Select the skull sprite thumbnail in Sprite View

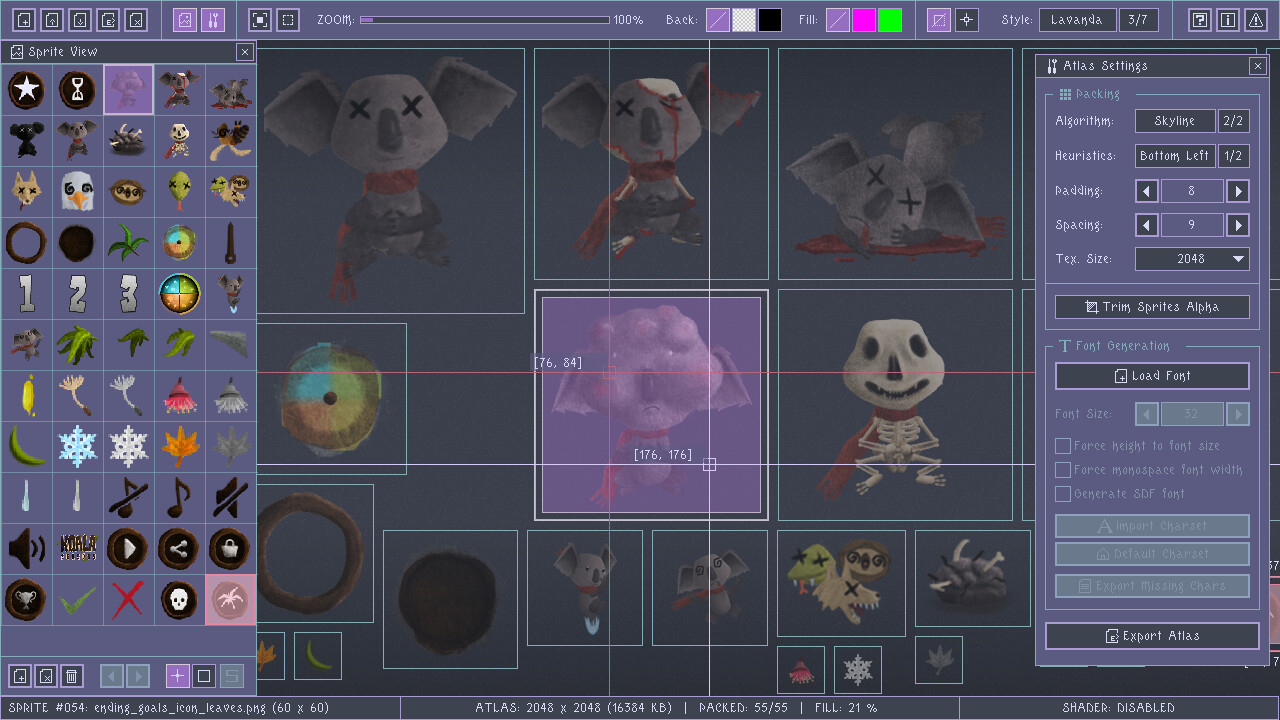coord(180,599)
